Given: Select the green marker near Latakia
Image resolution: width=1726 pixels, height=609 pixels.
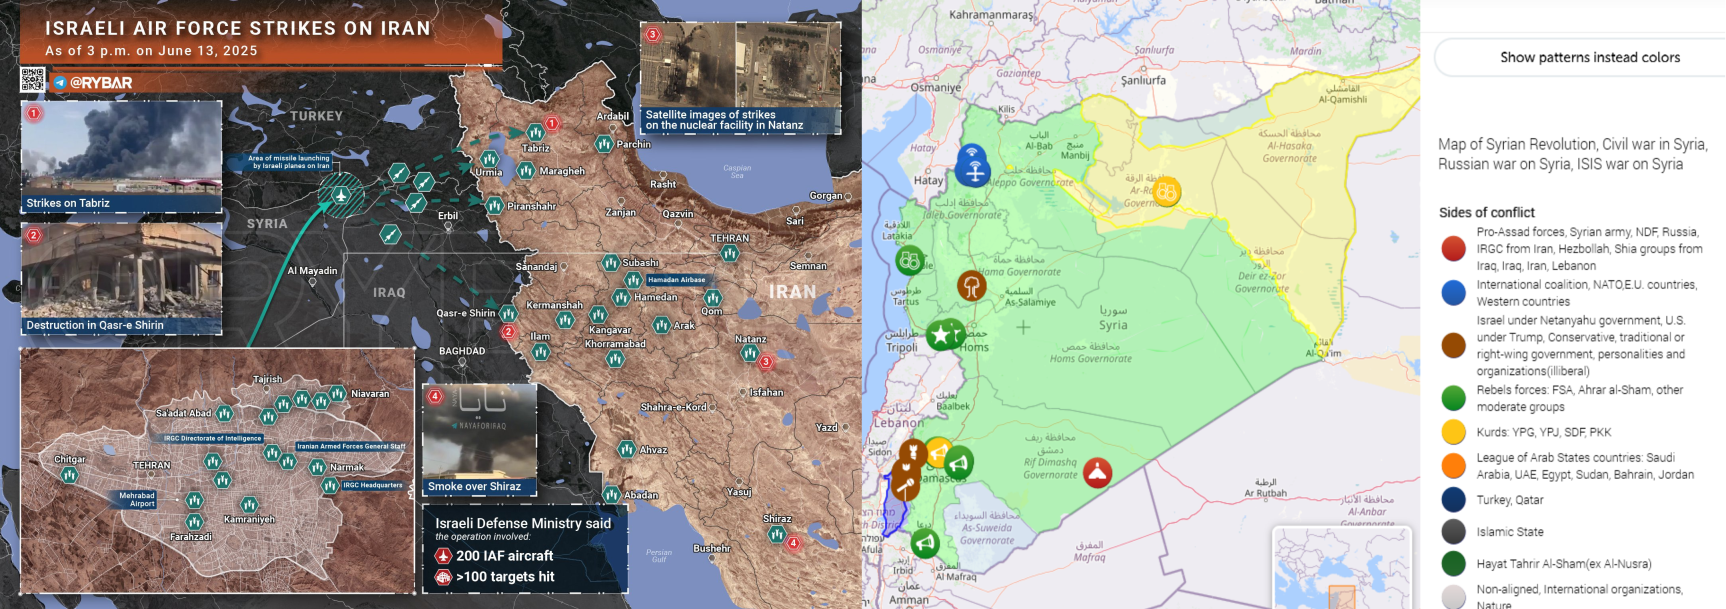Looking at the screenshot, I should (910, 261).
